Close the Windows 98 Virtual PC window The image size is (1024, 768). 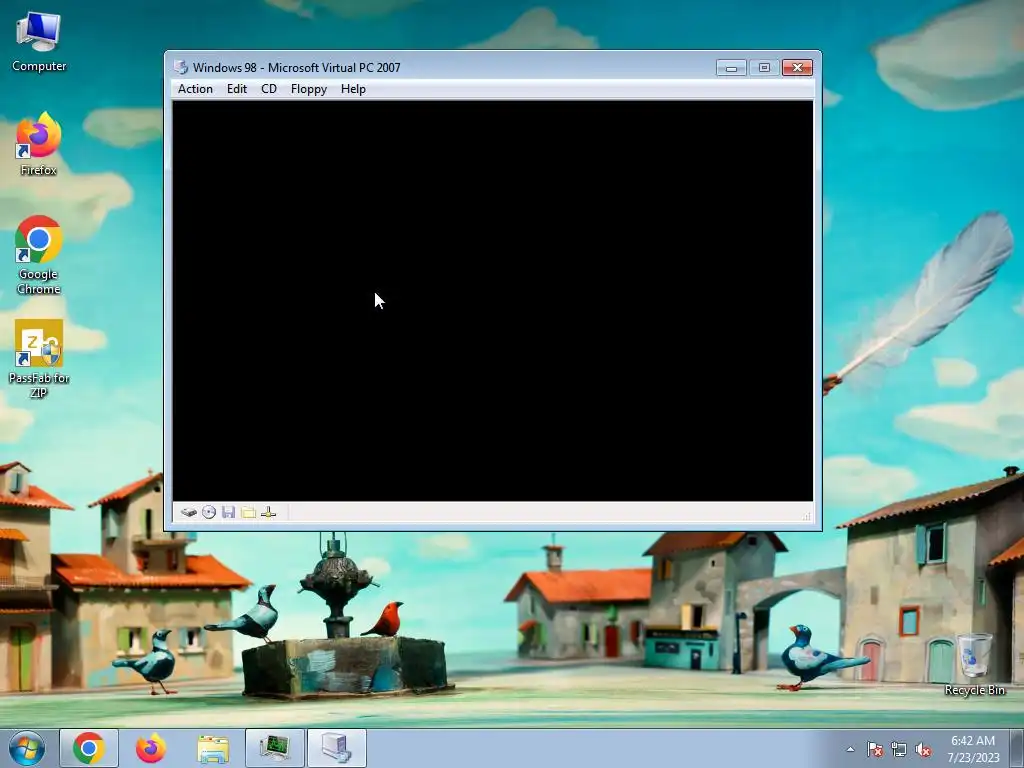[797, 67]
